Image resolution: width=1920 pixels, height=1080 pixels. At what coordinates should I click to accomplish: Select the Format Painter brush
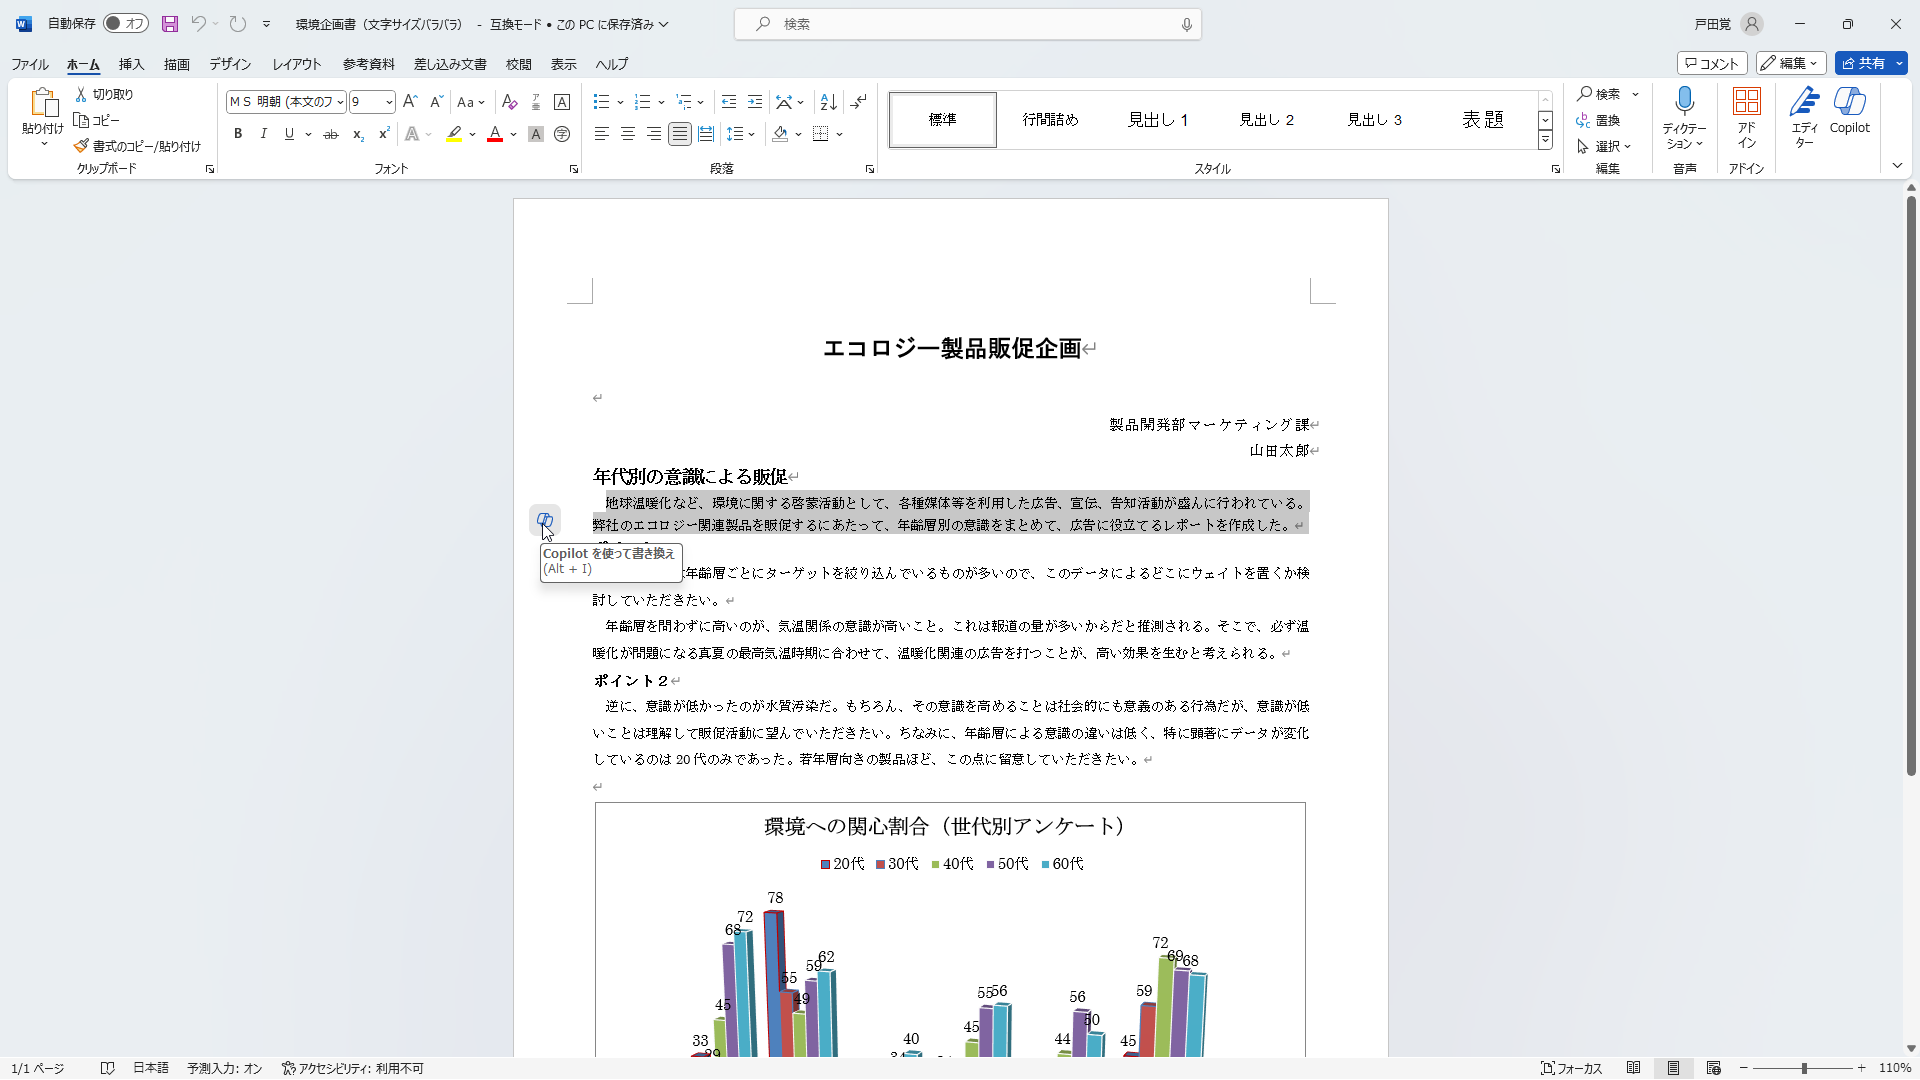pos(82,146)
